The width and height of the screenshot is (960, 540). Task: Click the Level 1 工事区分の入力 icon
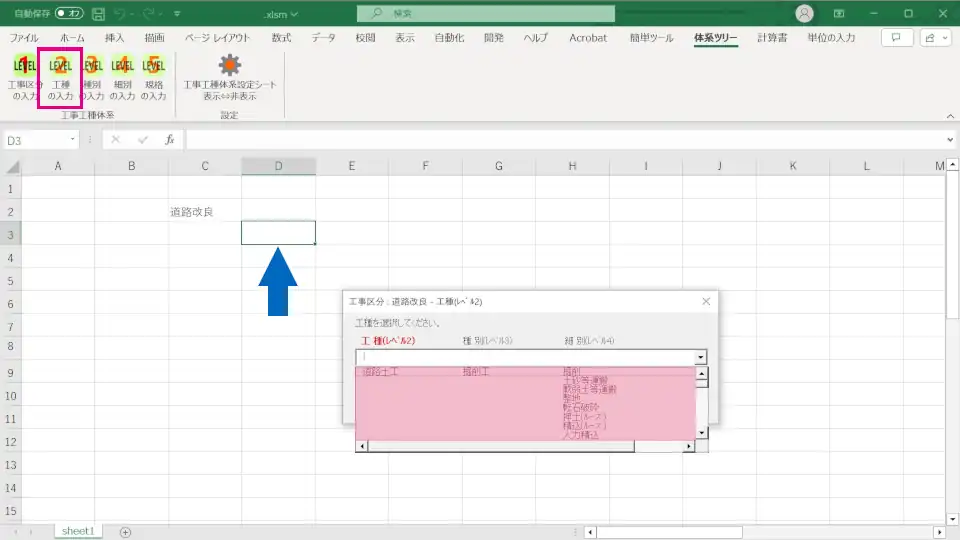(x=25, y=67)
